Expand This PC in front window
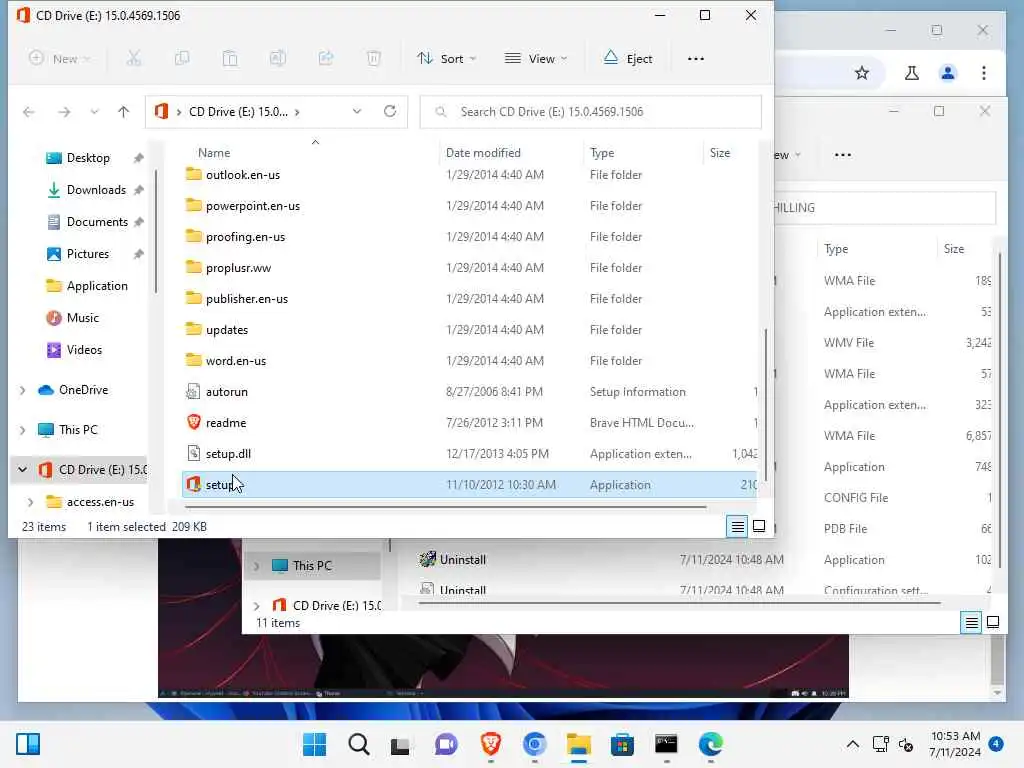 [x=23, y=430]
